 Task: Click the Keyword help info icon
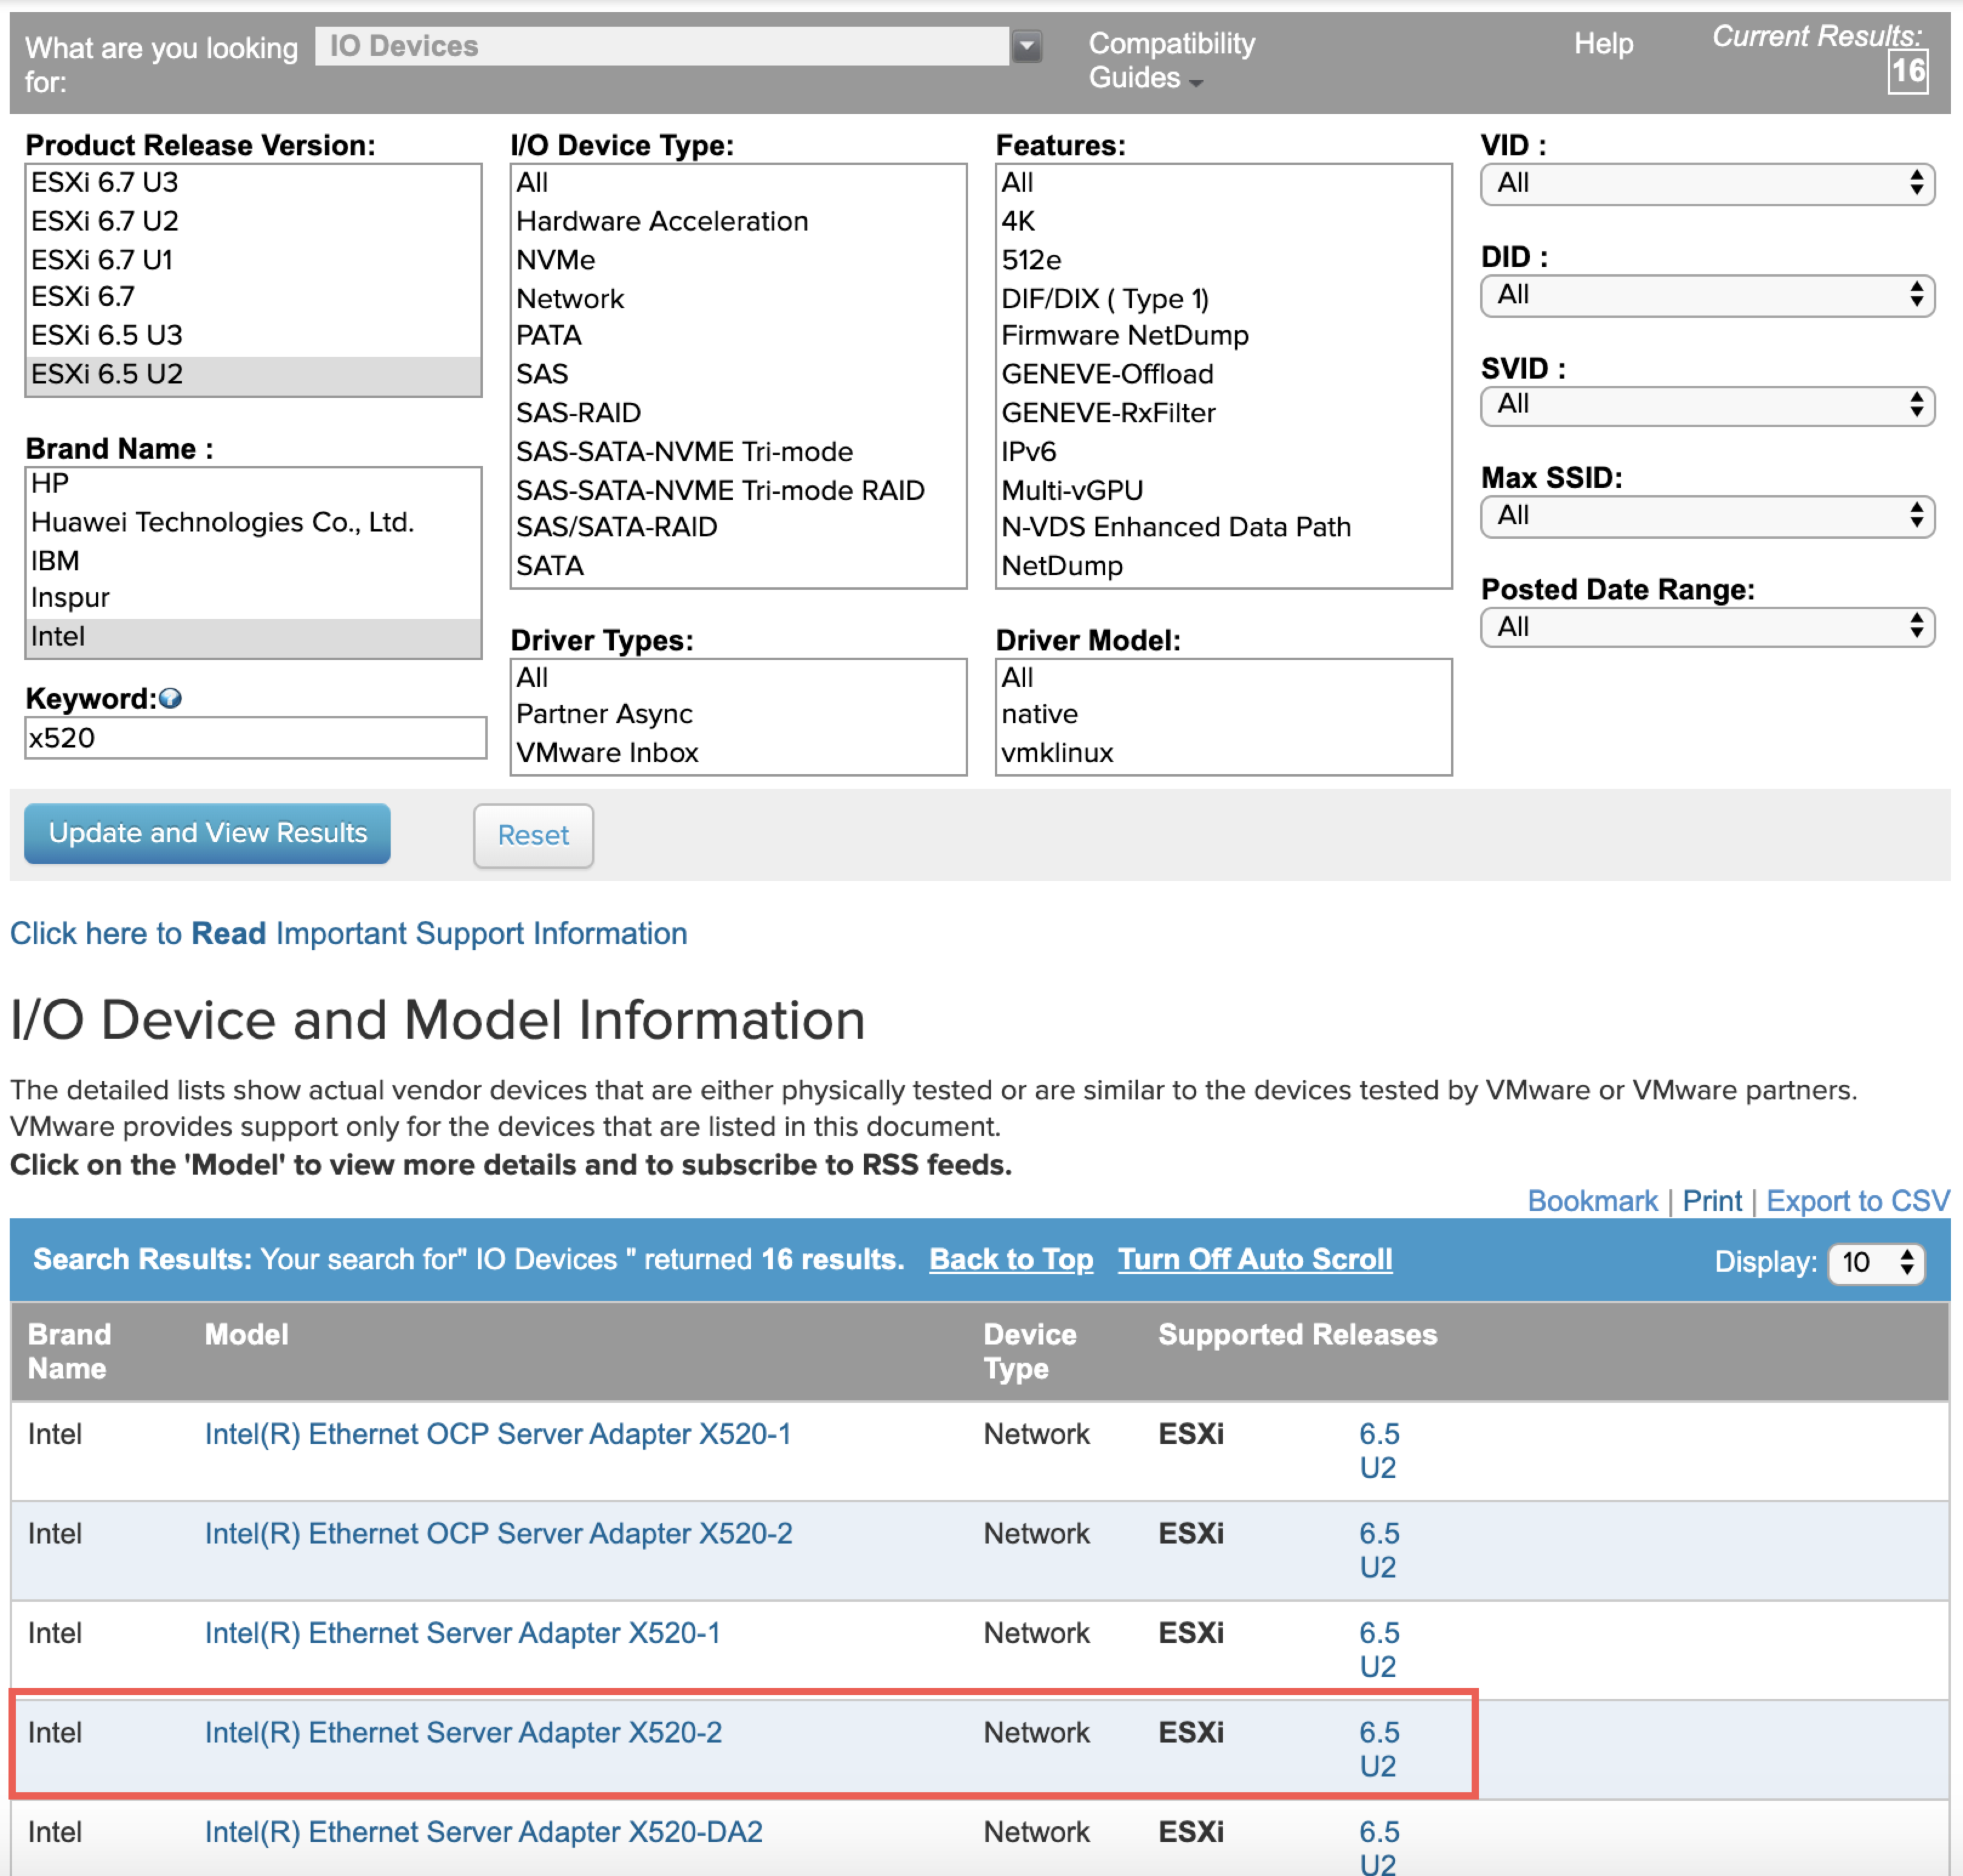(170, 698)
